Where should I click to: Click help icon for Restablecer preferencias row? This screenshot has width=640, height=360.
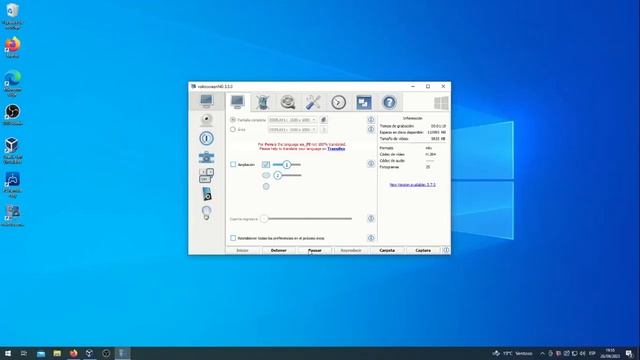tap(371, 238)
